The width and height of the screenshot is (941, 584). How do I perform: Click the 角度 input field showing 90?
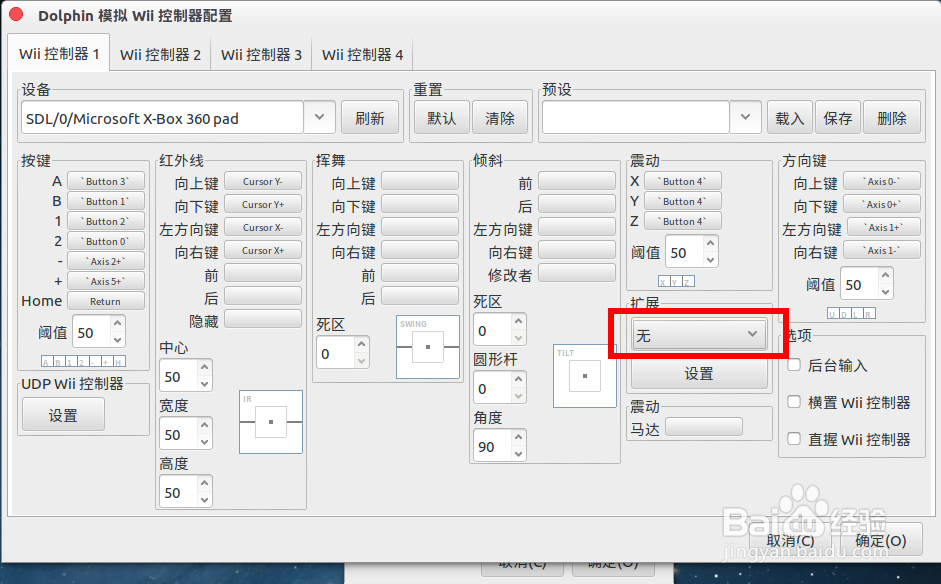pyautogui.click(x=492, y=447)
